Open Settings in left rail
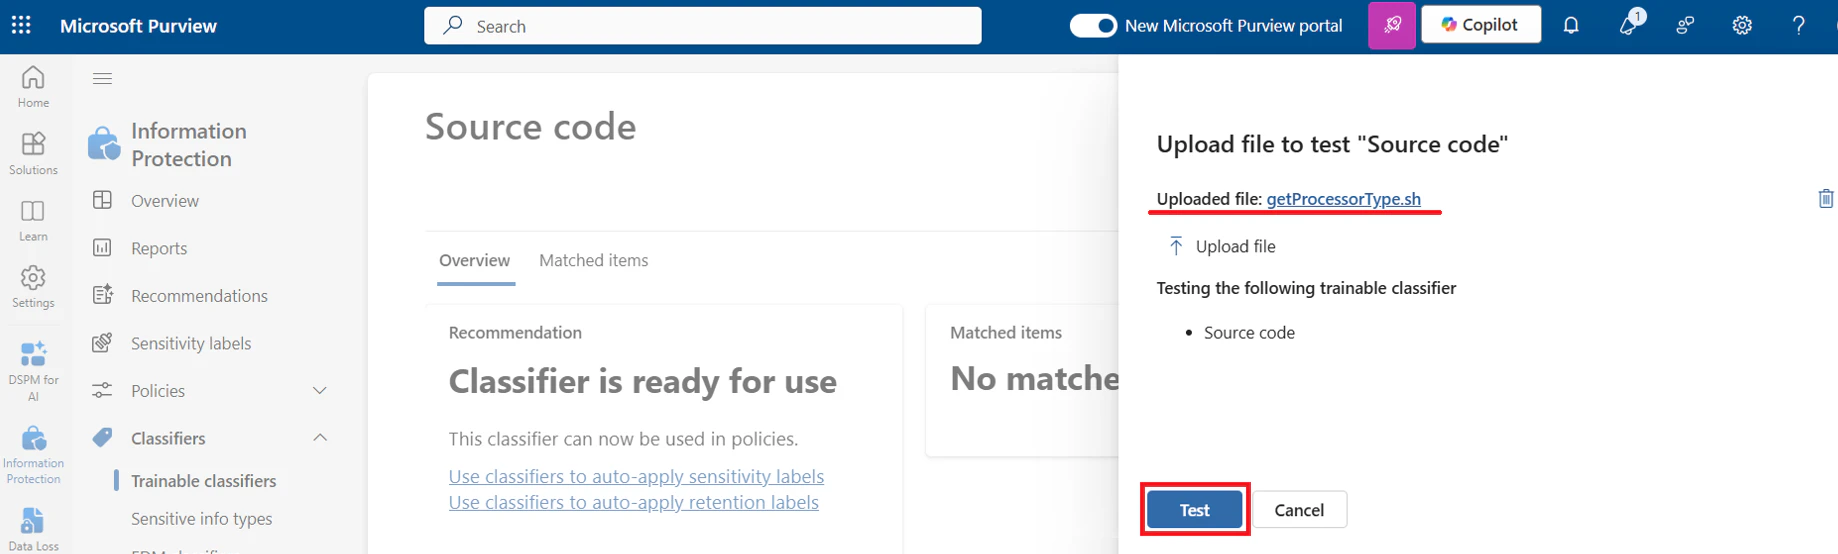1838x554 pixels. (33, 287)
